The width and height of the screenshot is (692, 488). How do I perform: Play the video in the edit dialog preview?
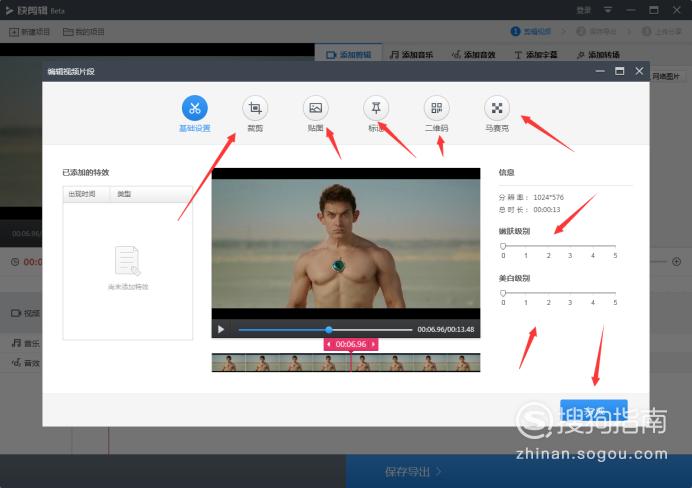pyautogui.click(x=221, y=329)
